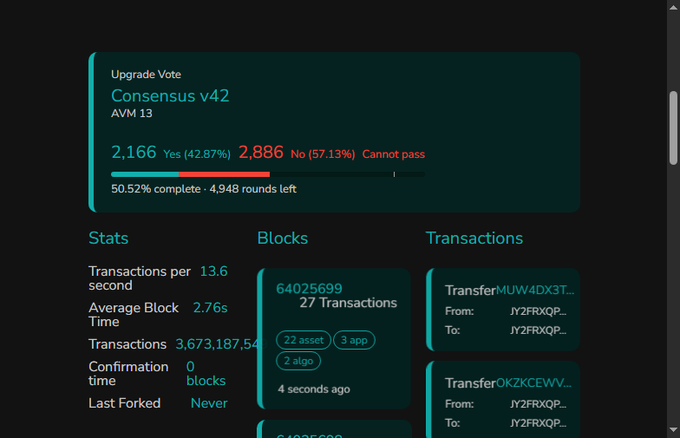680x438 pixels.
Task: Click the Average Block Time label
Action: tap(133, 315)
